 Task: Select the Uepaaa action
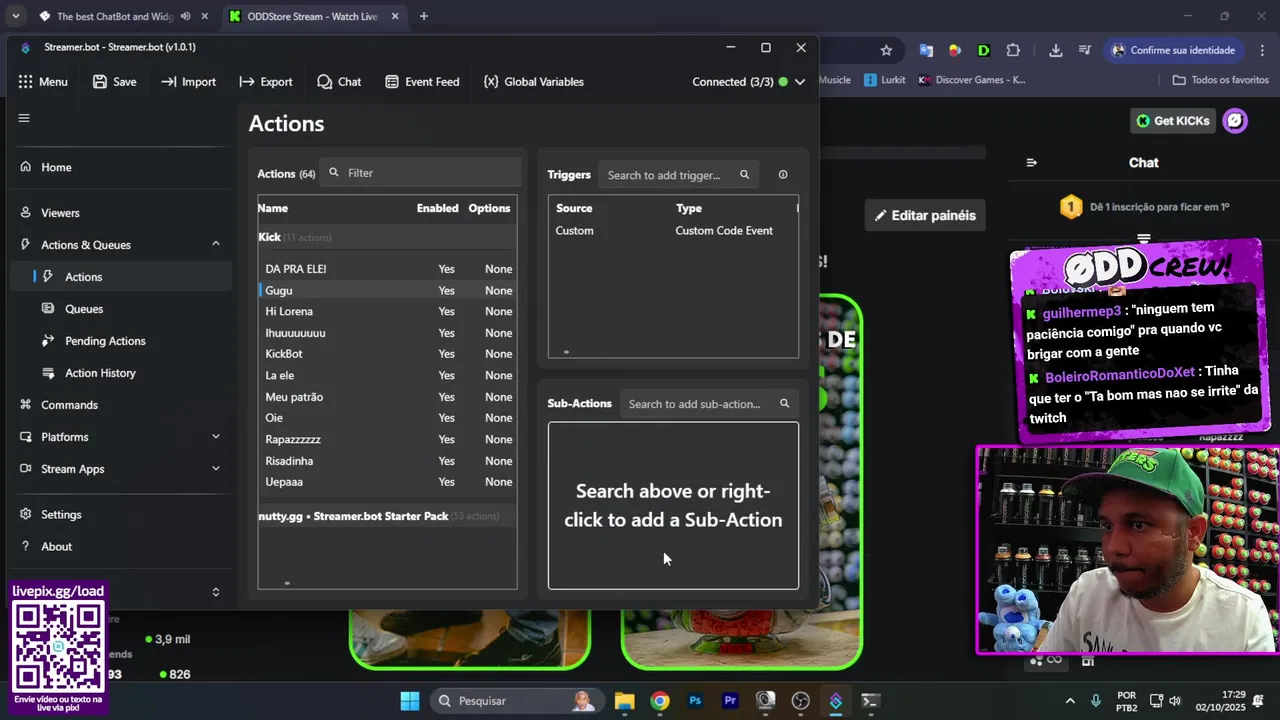[387, 482]
